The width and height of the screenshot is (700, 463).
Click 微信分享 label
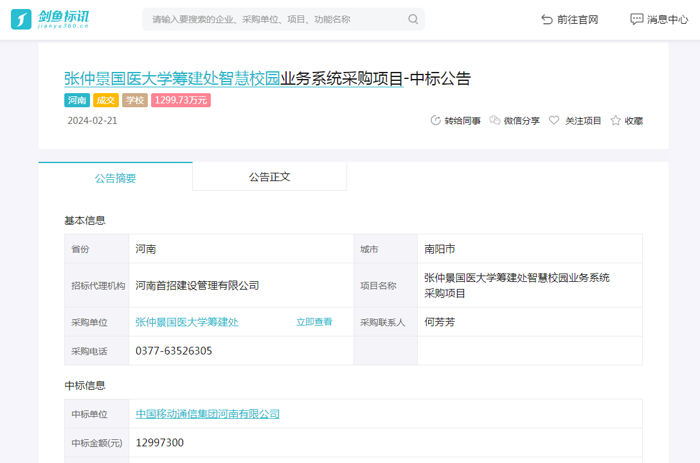[x=521, y=121]
